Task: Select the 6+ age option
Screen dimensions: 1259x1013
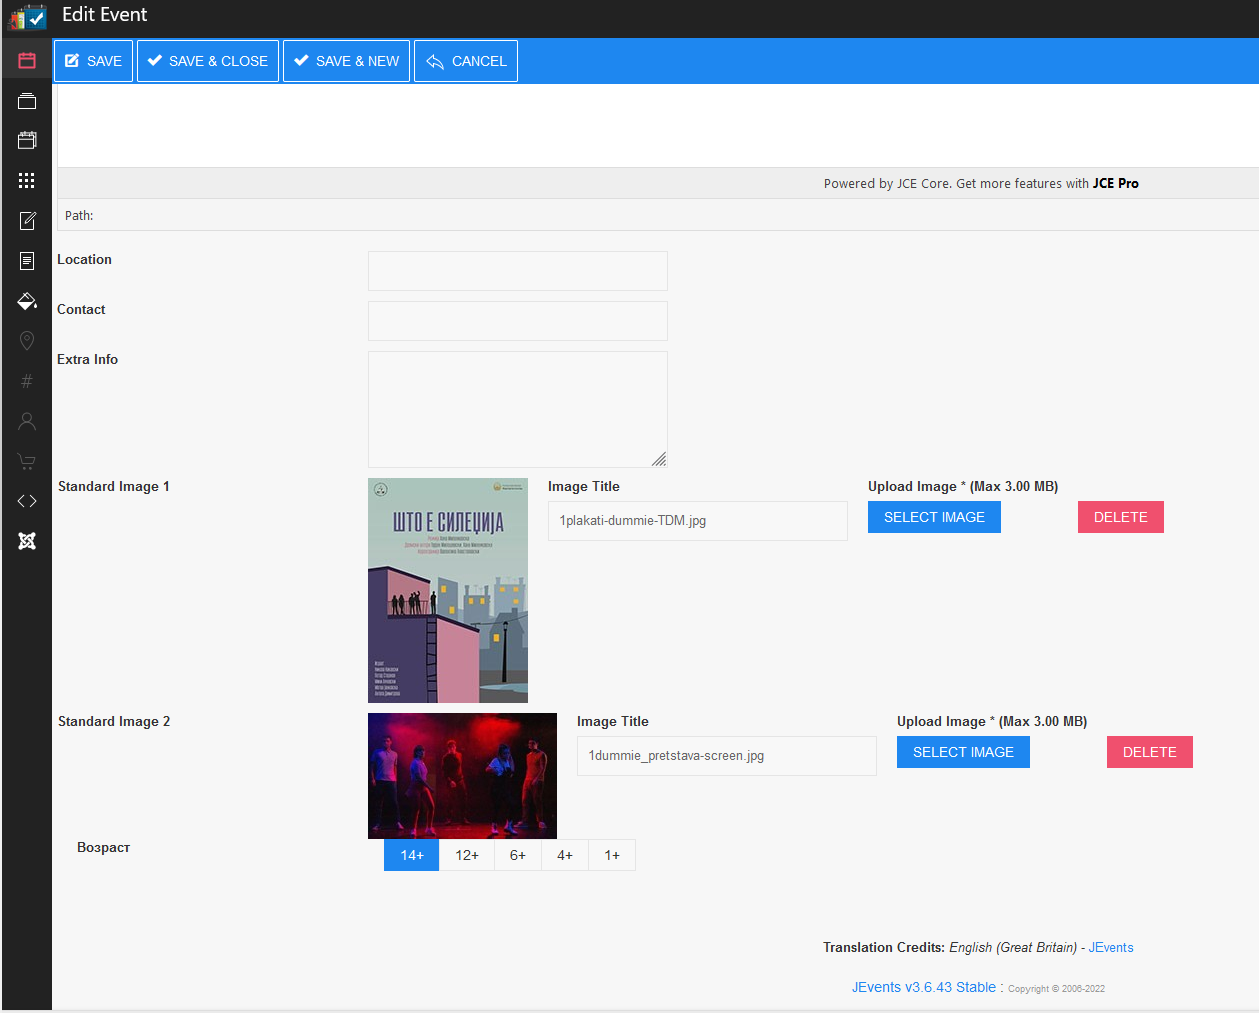Action: [518, 855]
